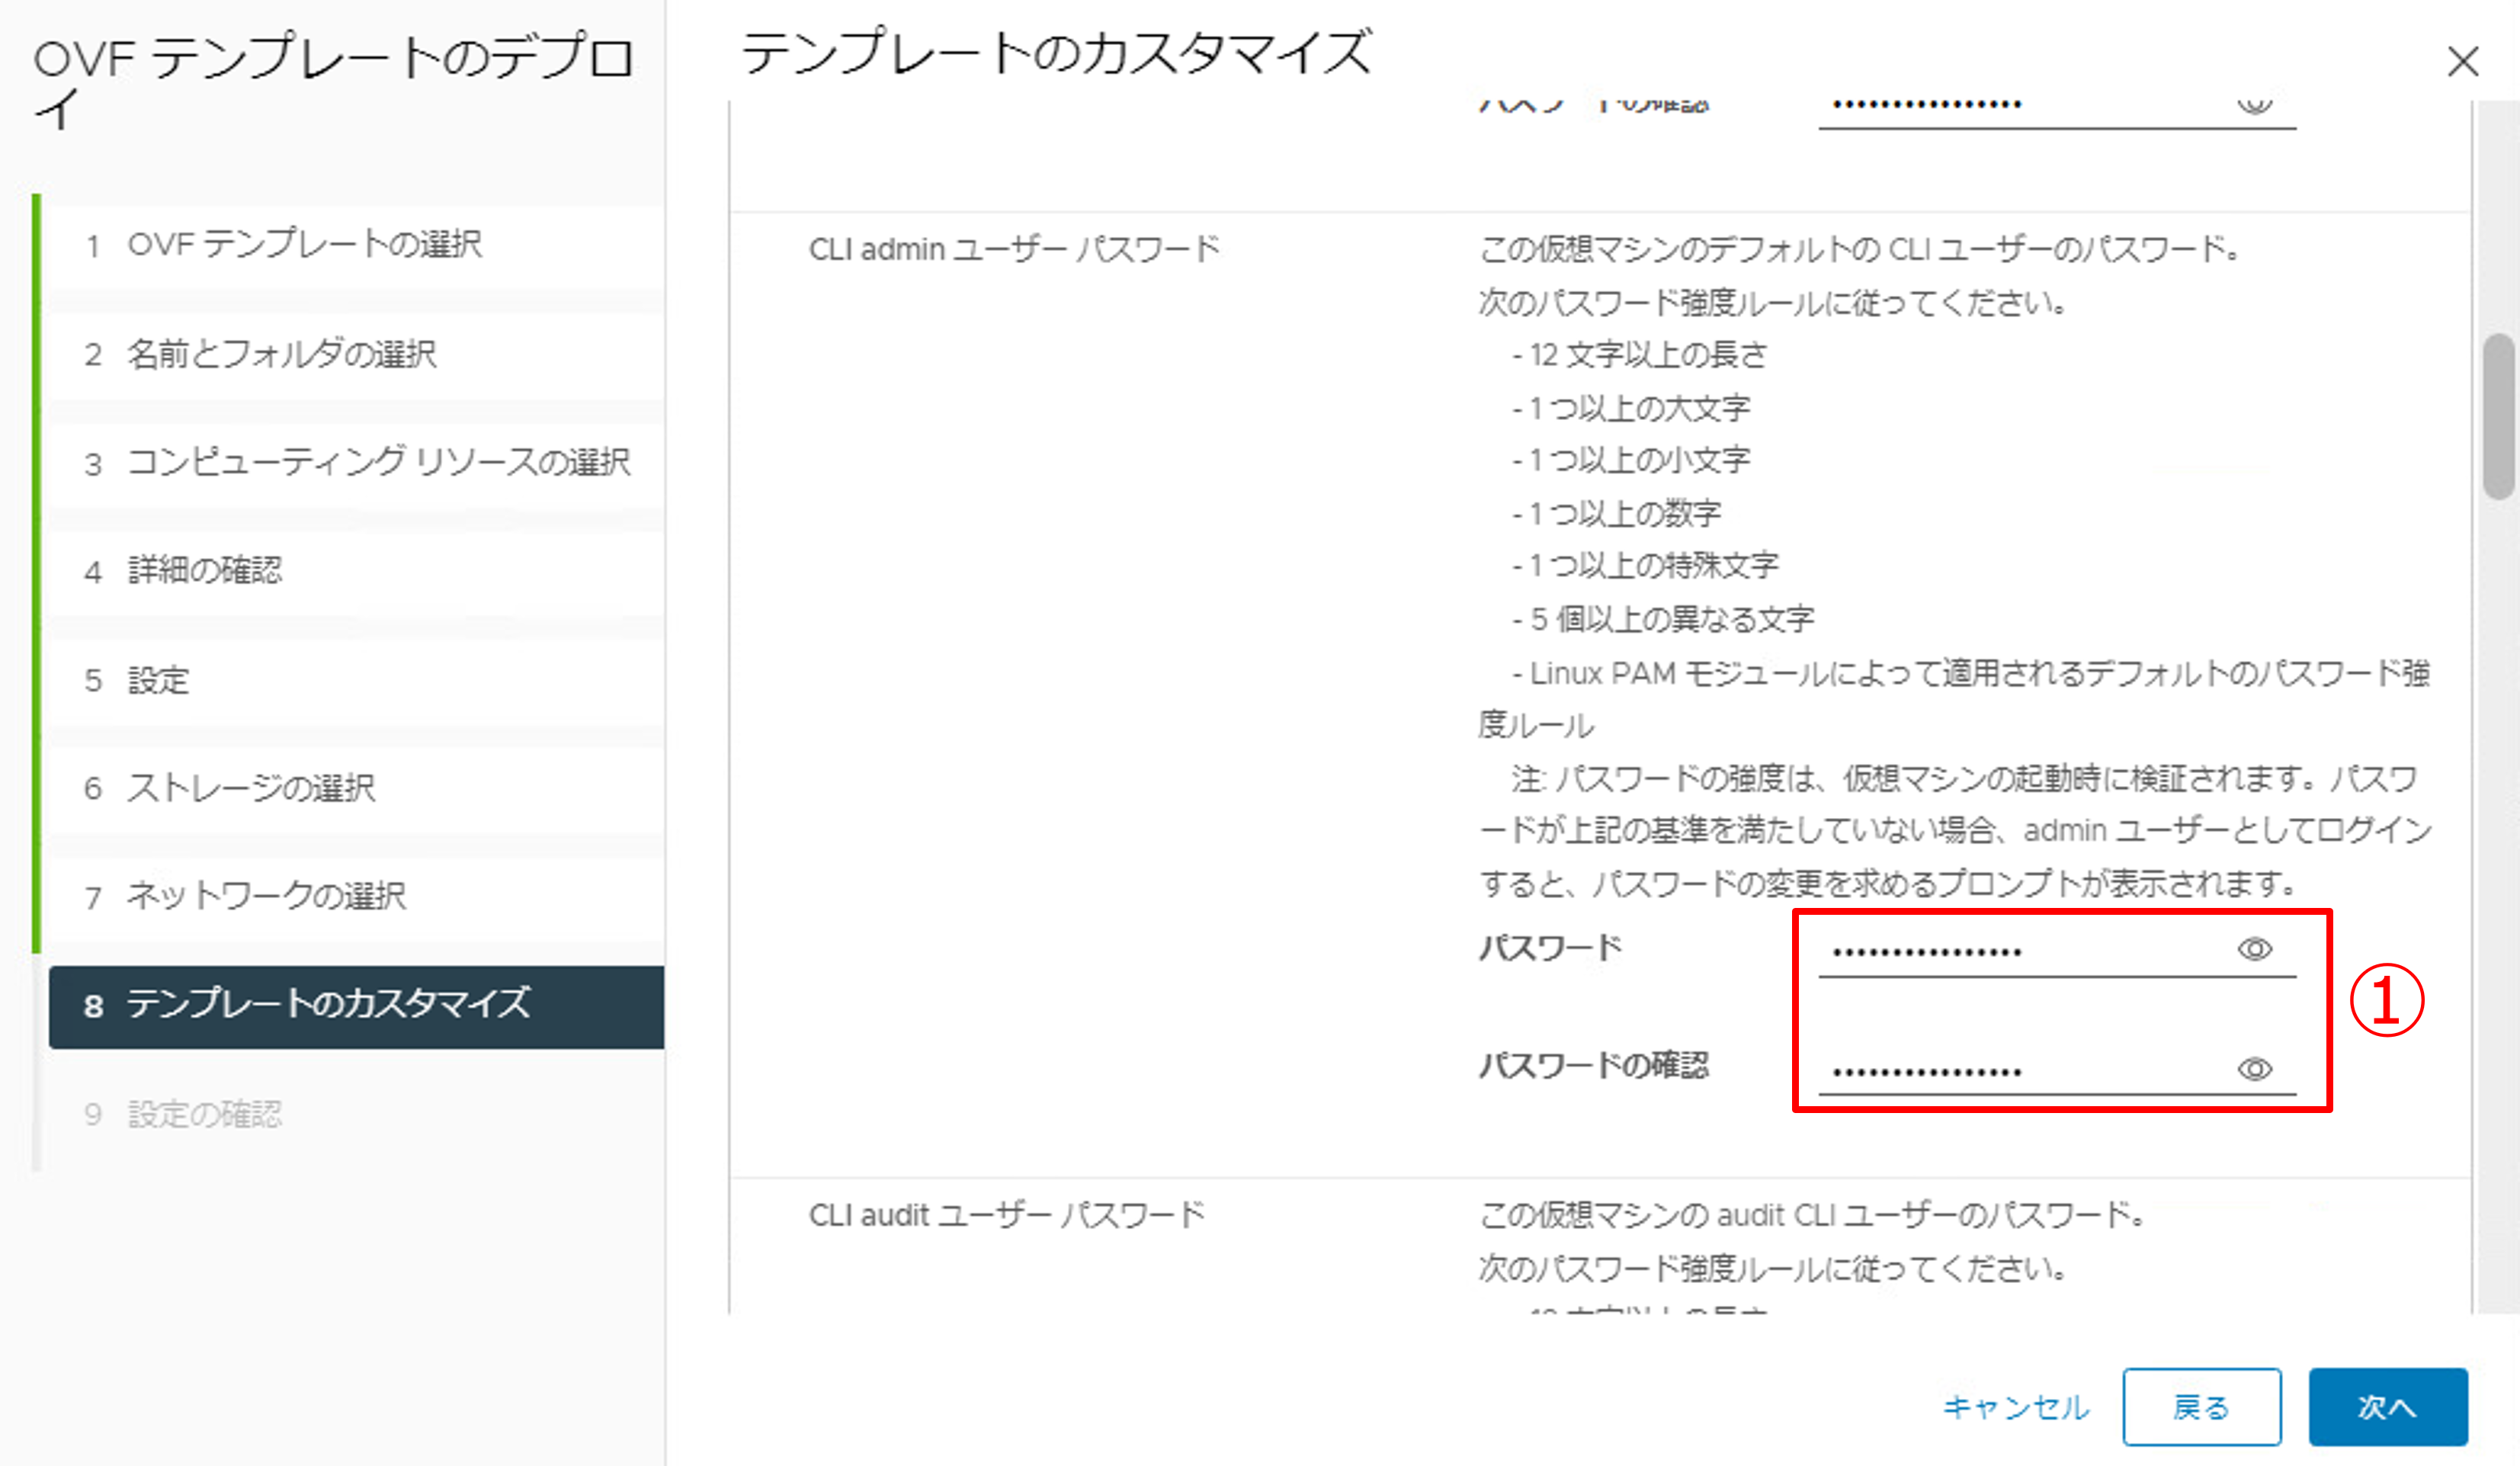The image size is (2520, 1466).
Task: Go to step 1 OVF テンプレートの選択
Action: point(304,245)
